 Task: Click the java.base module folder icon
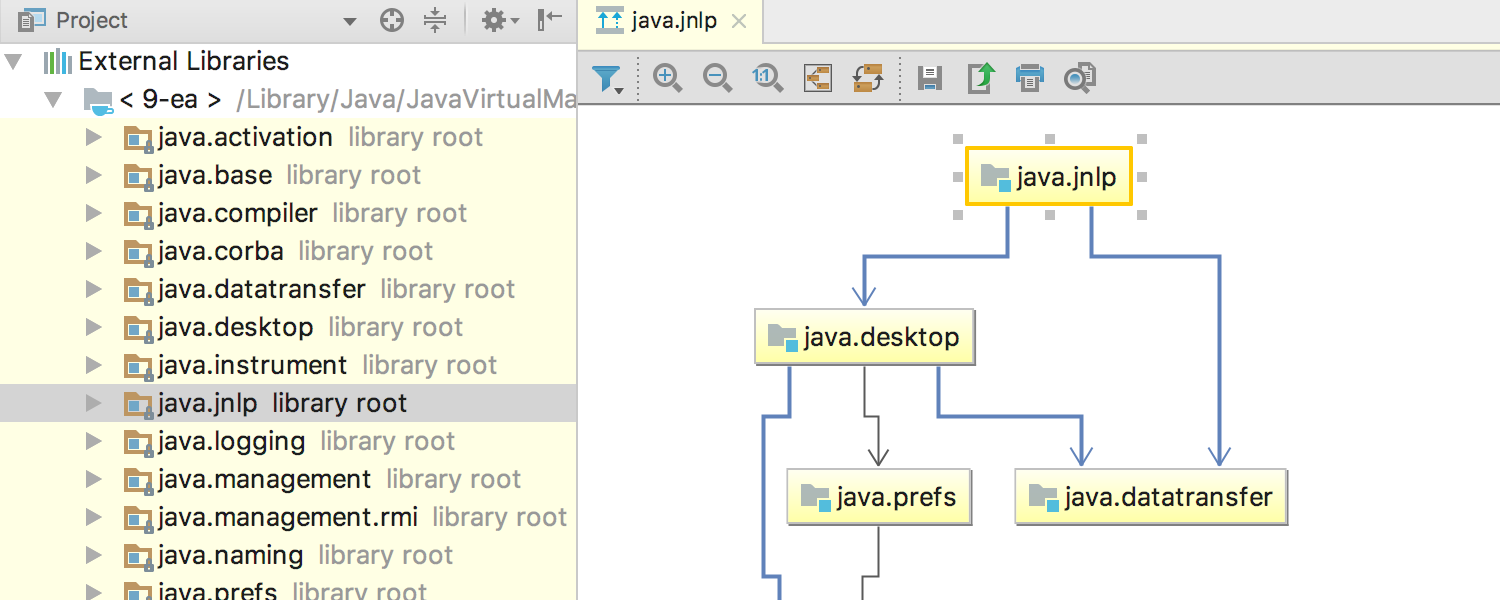click(x=138, y=176)
